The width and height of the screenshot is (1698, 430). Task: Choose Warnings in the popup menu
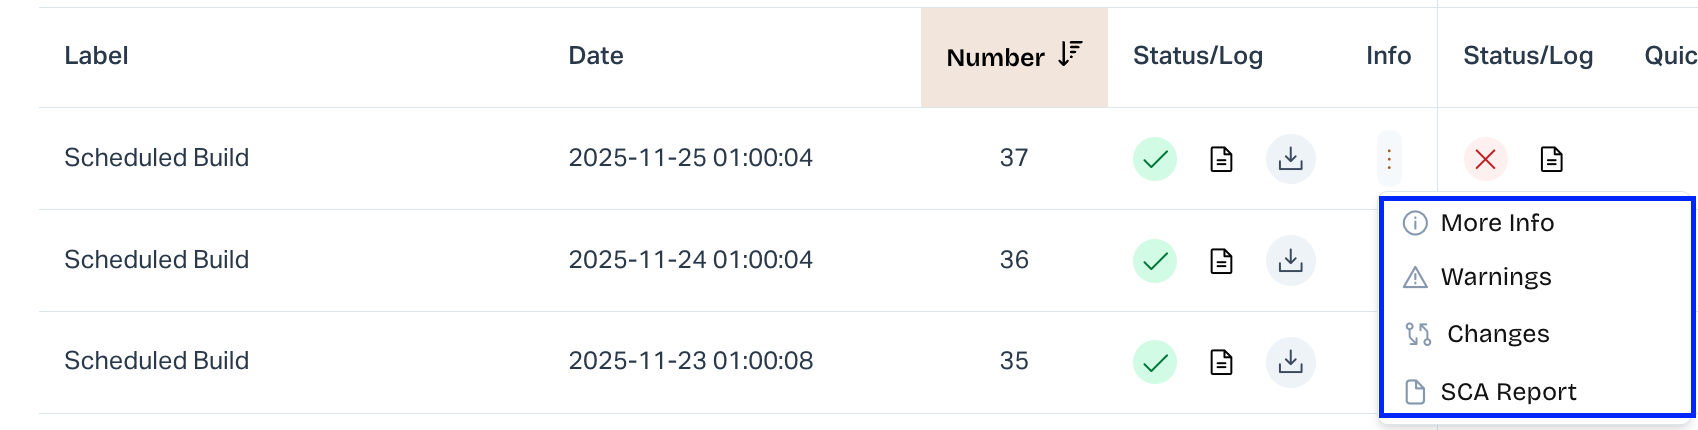[x=1495, y=277]
